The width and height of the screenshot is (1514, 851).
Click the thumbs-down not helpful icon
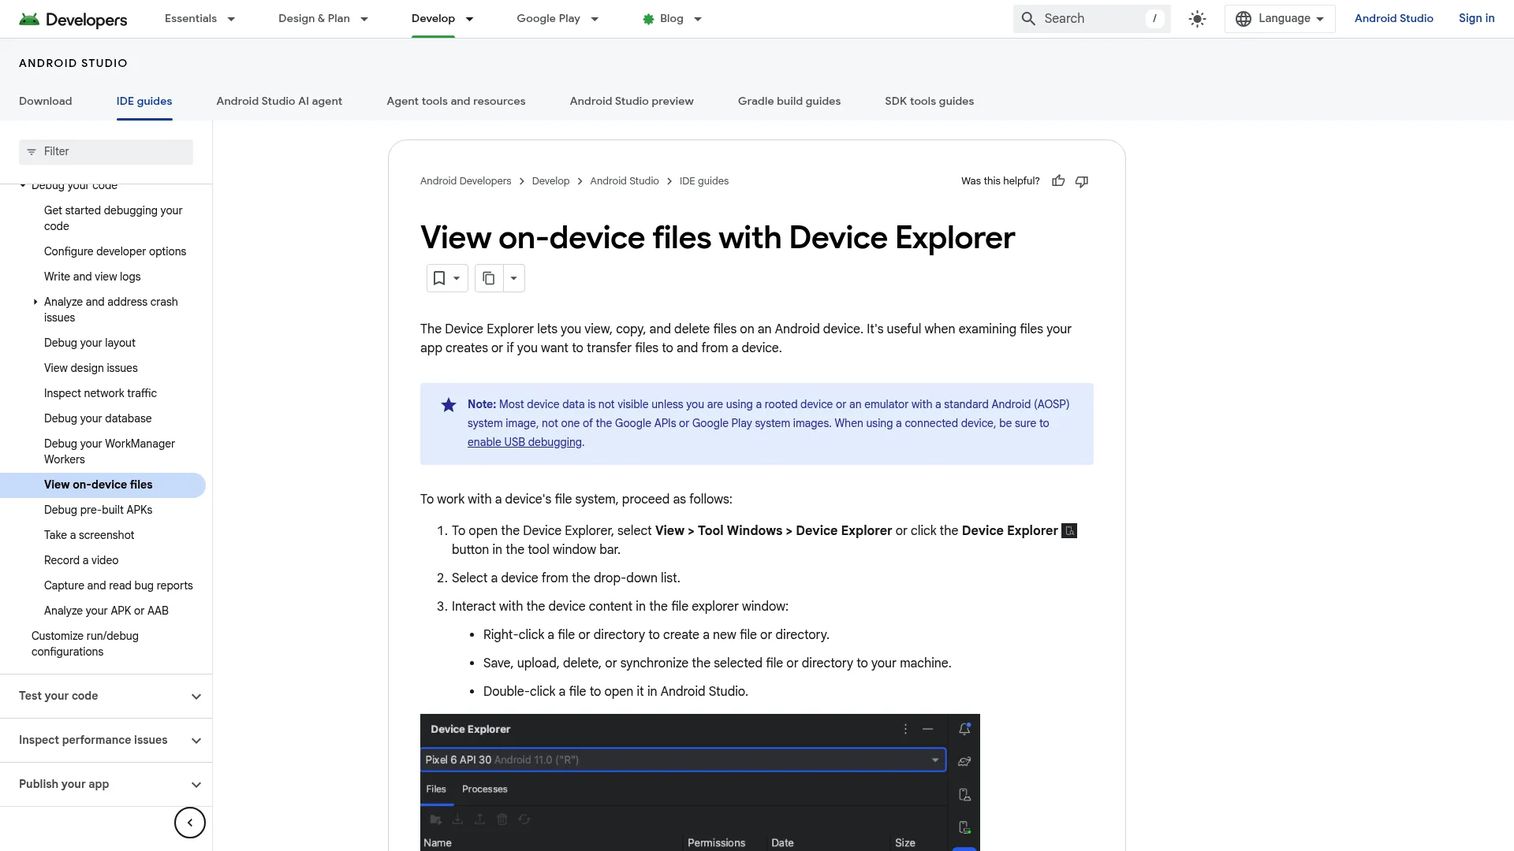click(x=1081, y=181)
